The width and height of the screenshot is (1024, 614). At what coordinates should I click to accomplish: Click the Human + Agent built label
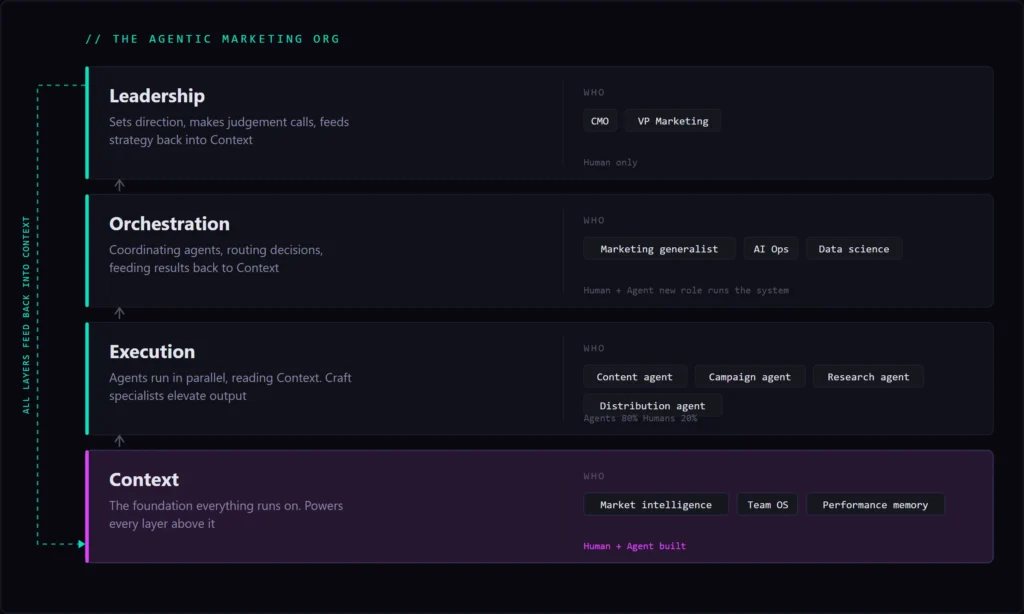click(634, 546)
